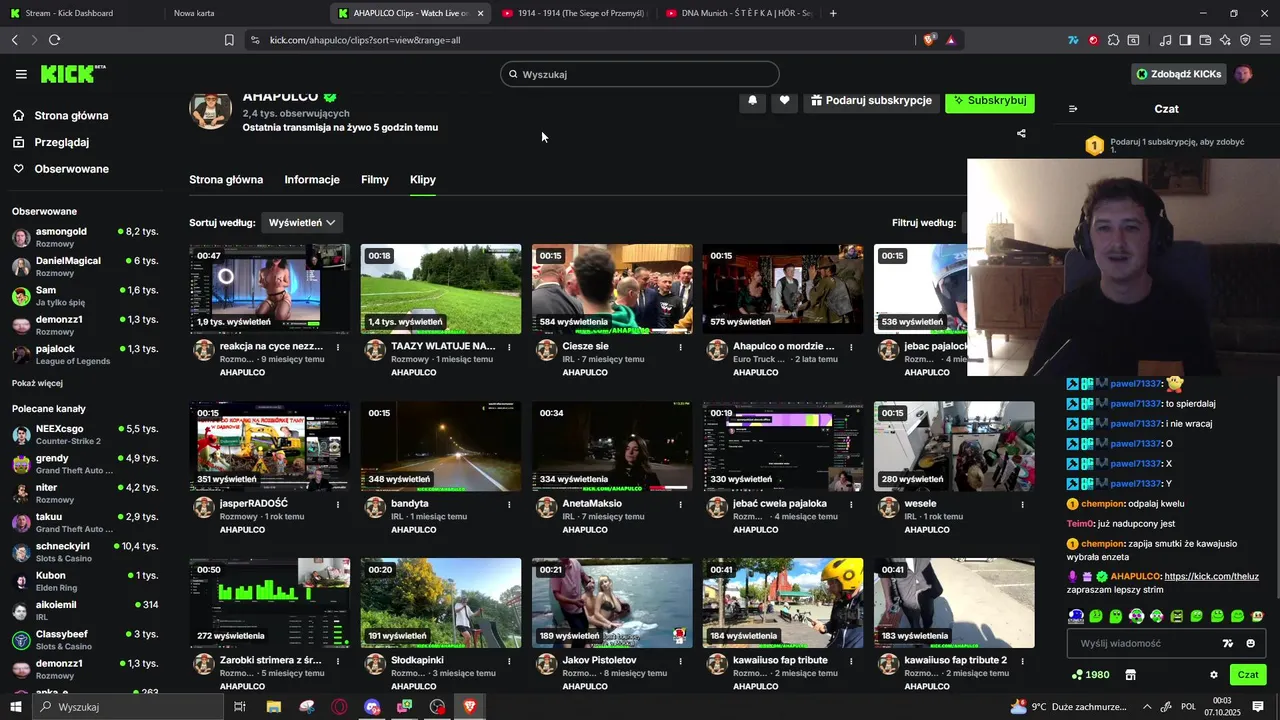Open the hamburger sidebar menu next to Kick logo
This screenshot has width=1280, height=720.
pyautogui.click(x=21, y=74)
